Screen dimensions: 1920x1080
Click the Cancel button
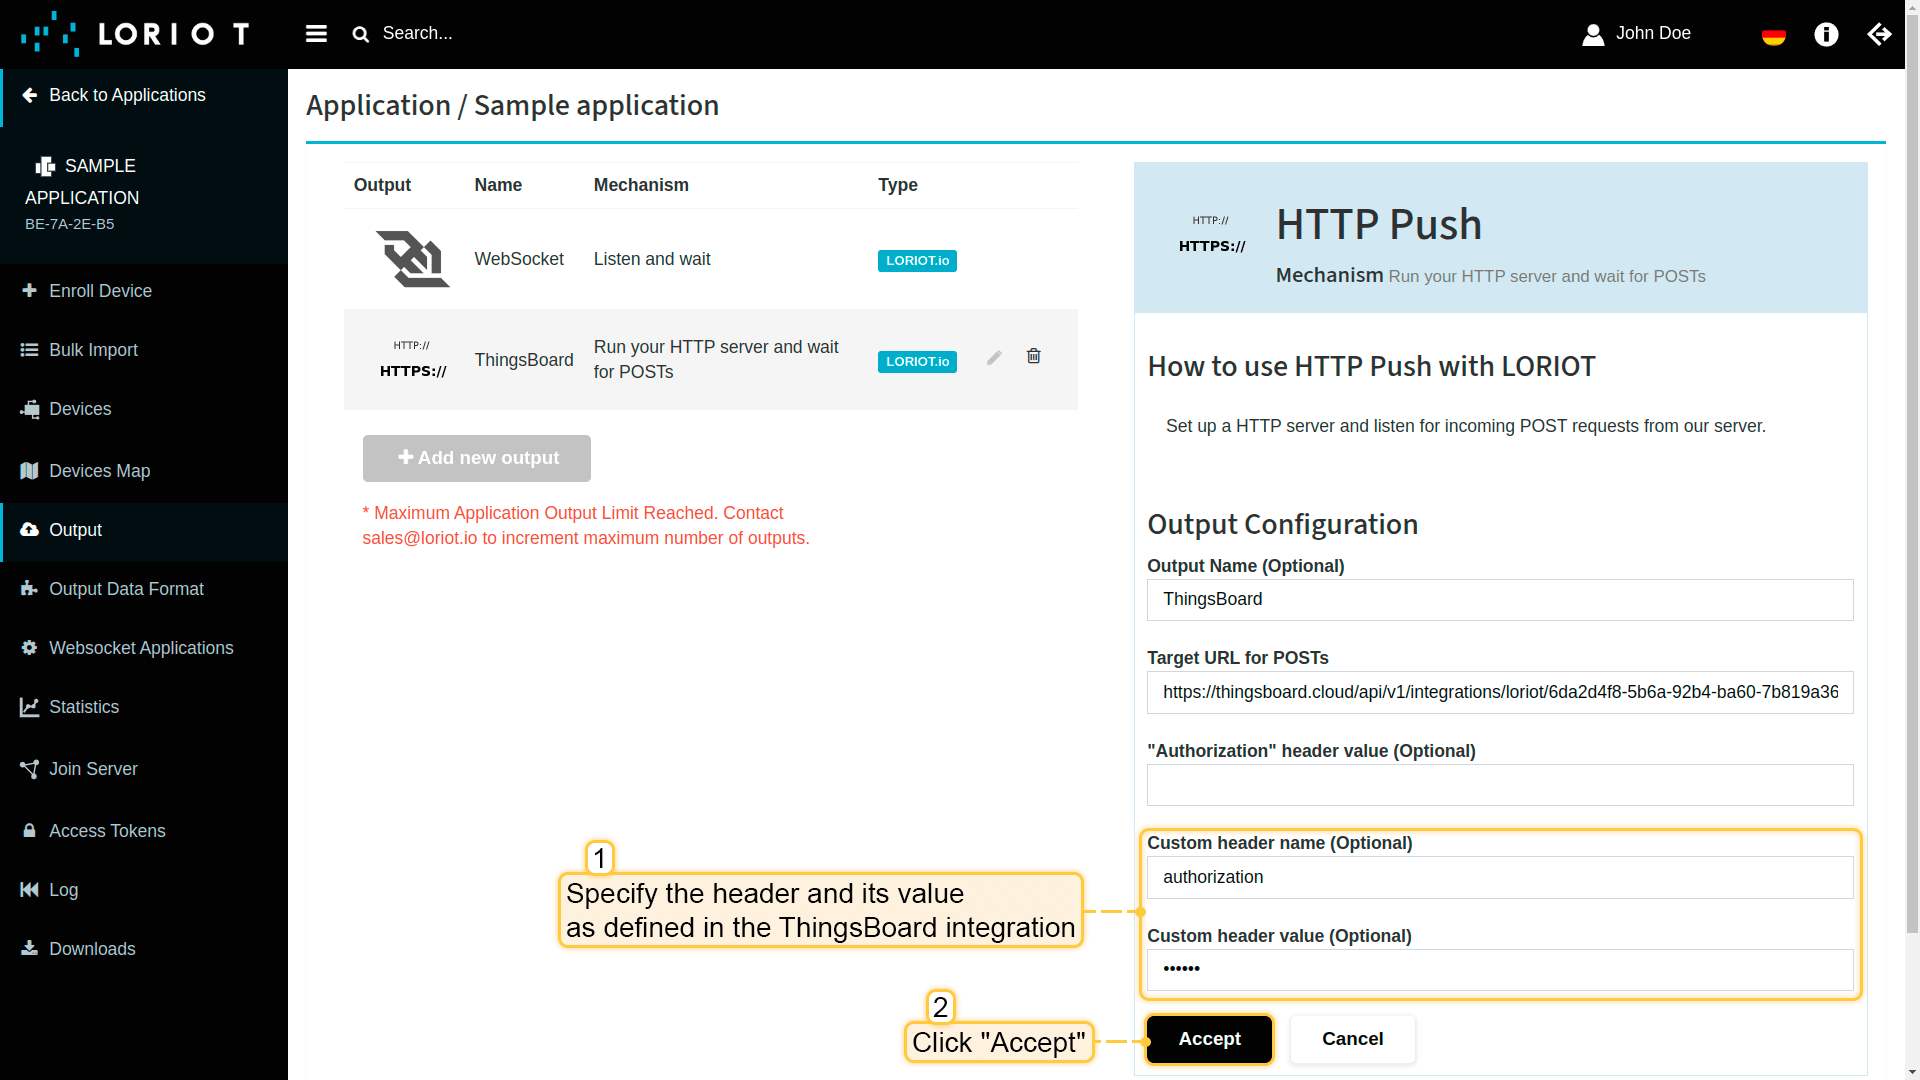(x=1352, y=1039)
